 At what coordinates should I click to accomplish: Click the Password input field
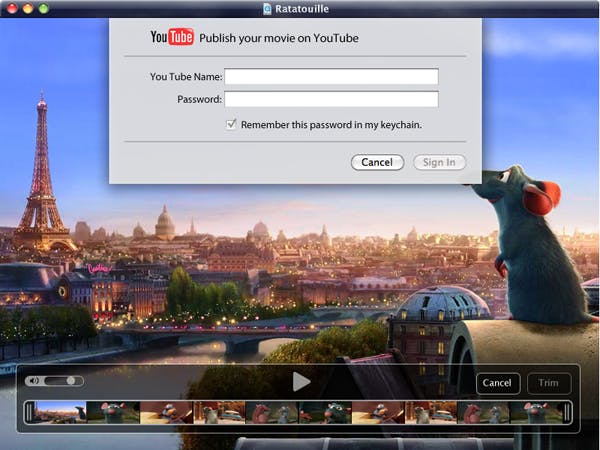click(331, 99)
